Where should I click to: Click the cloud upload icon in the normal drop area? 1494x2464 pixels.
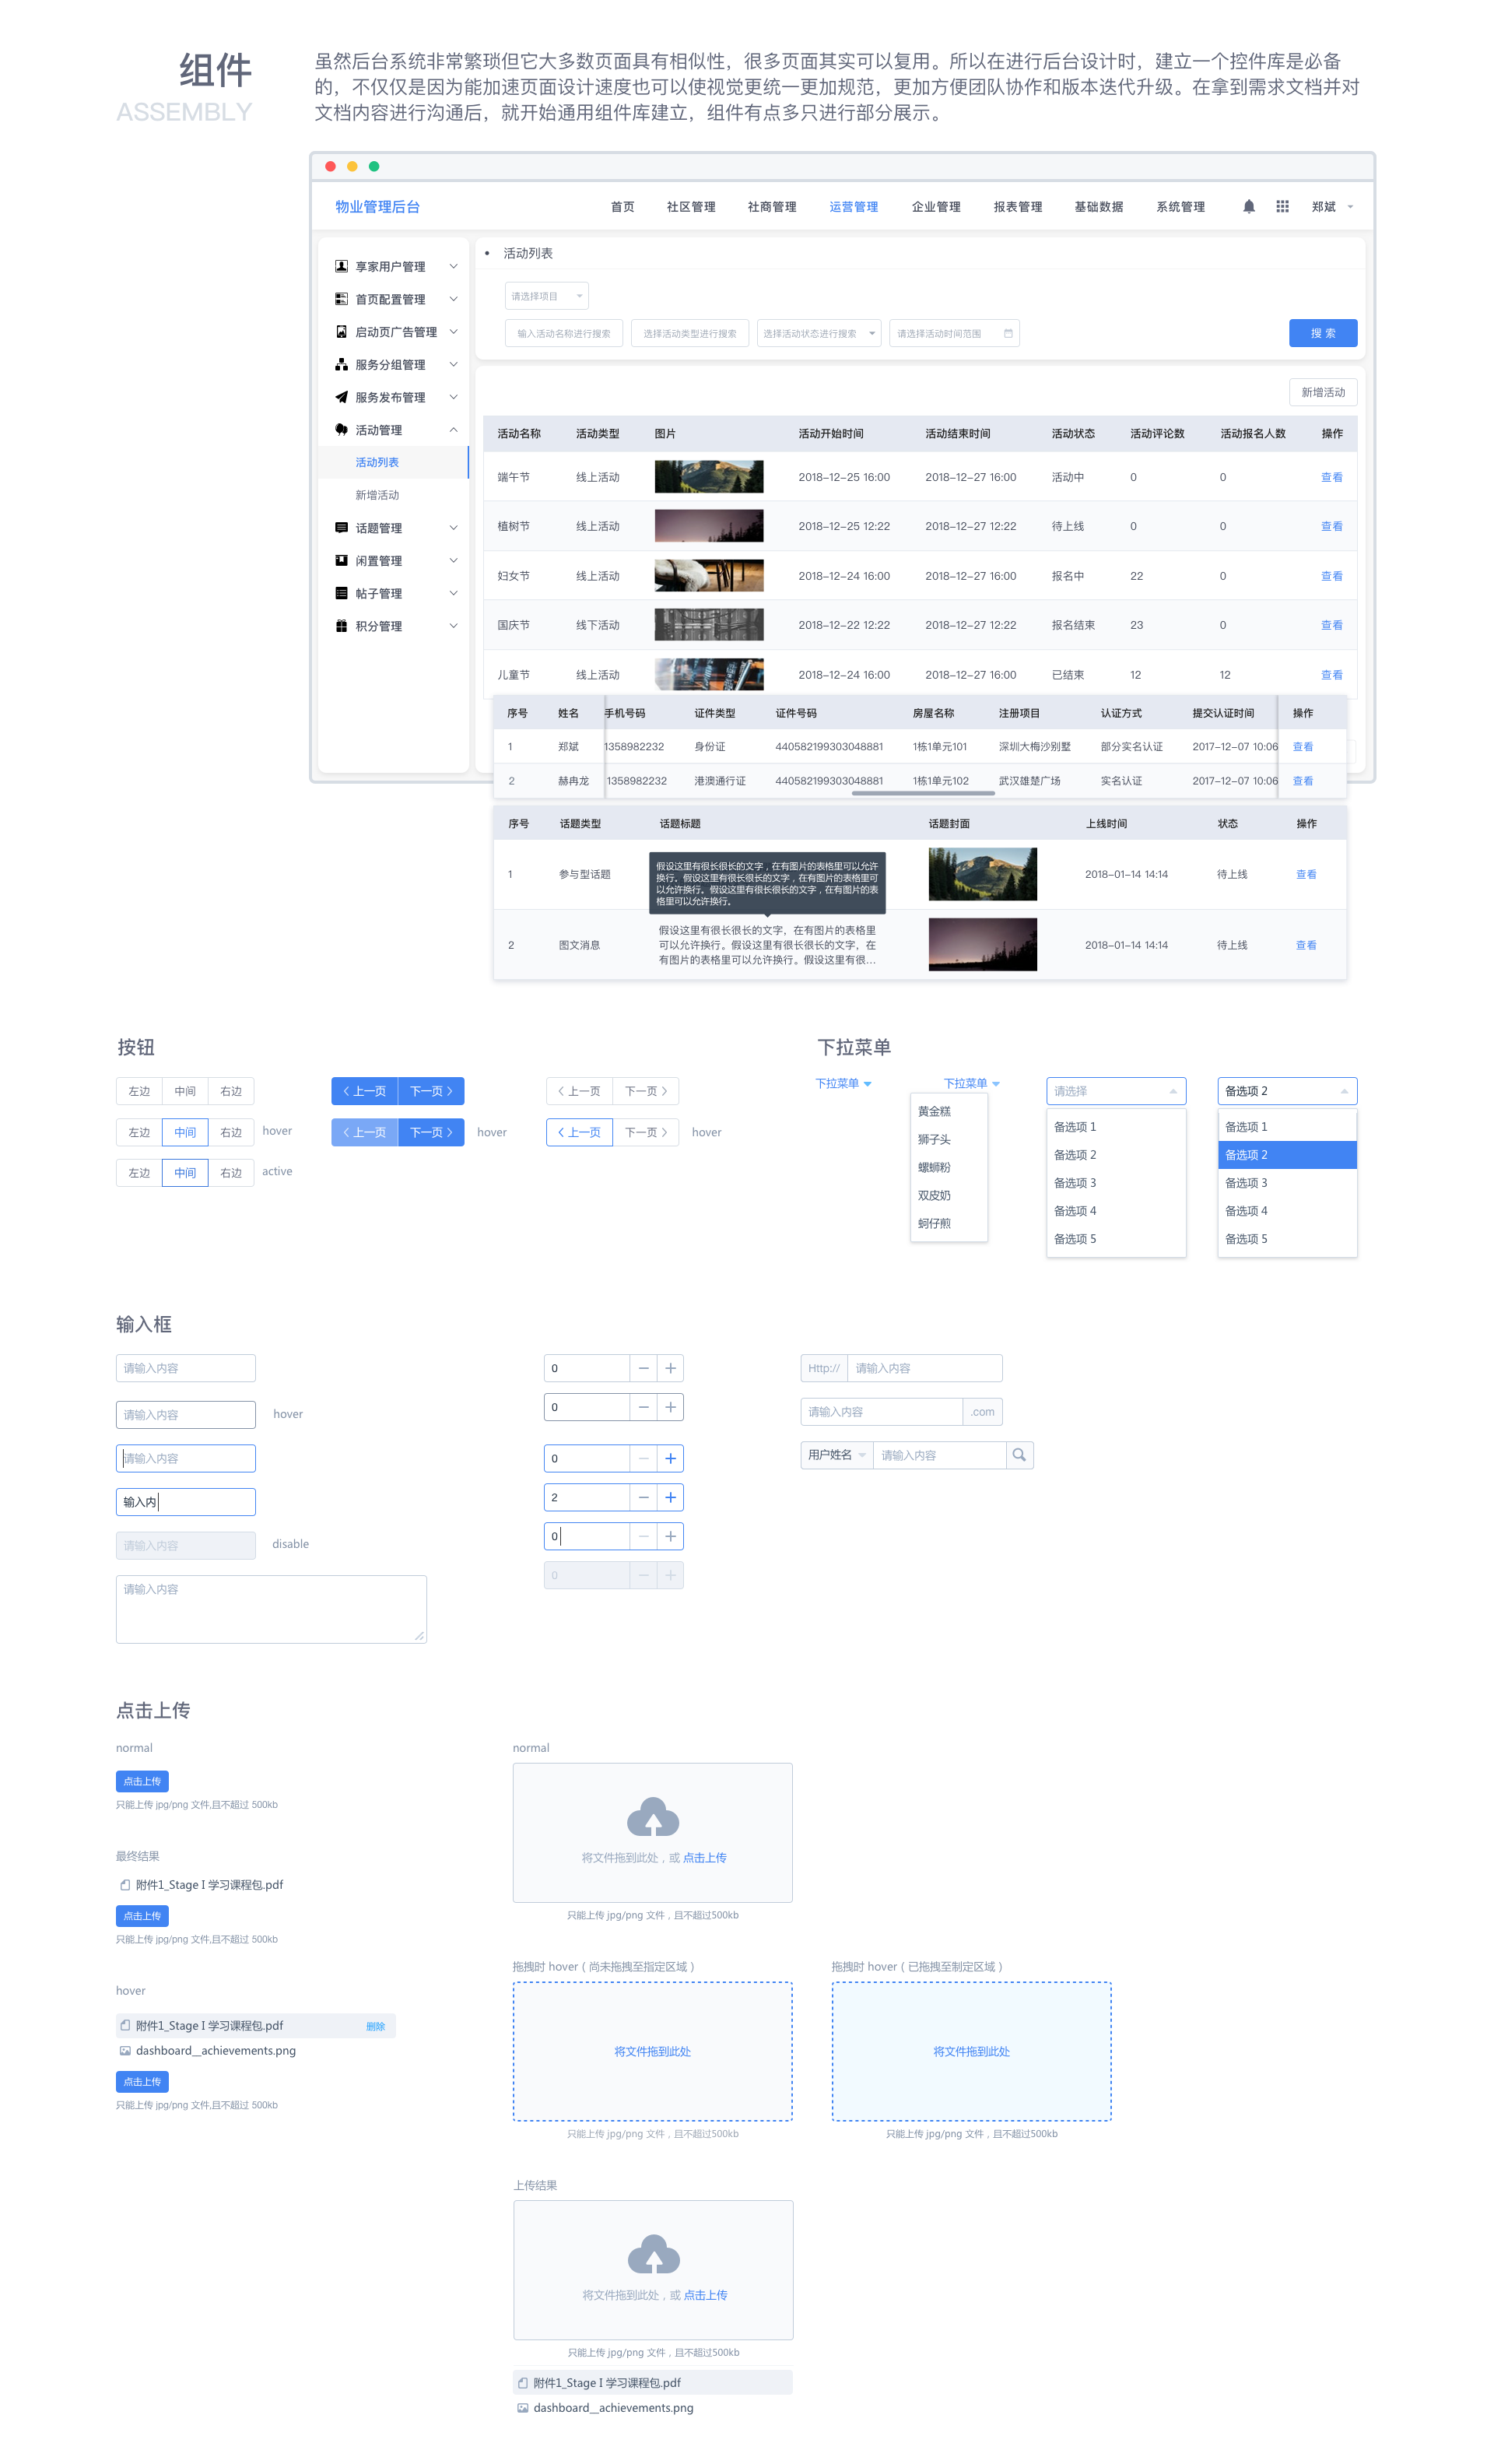(x=653, y=1818)
